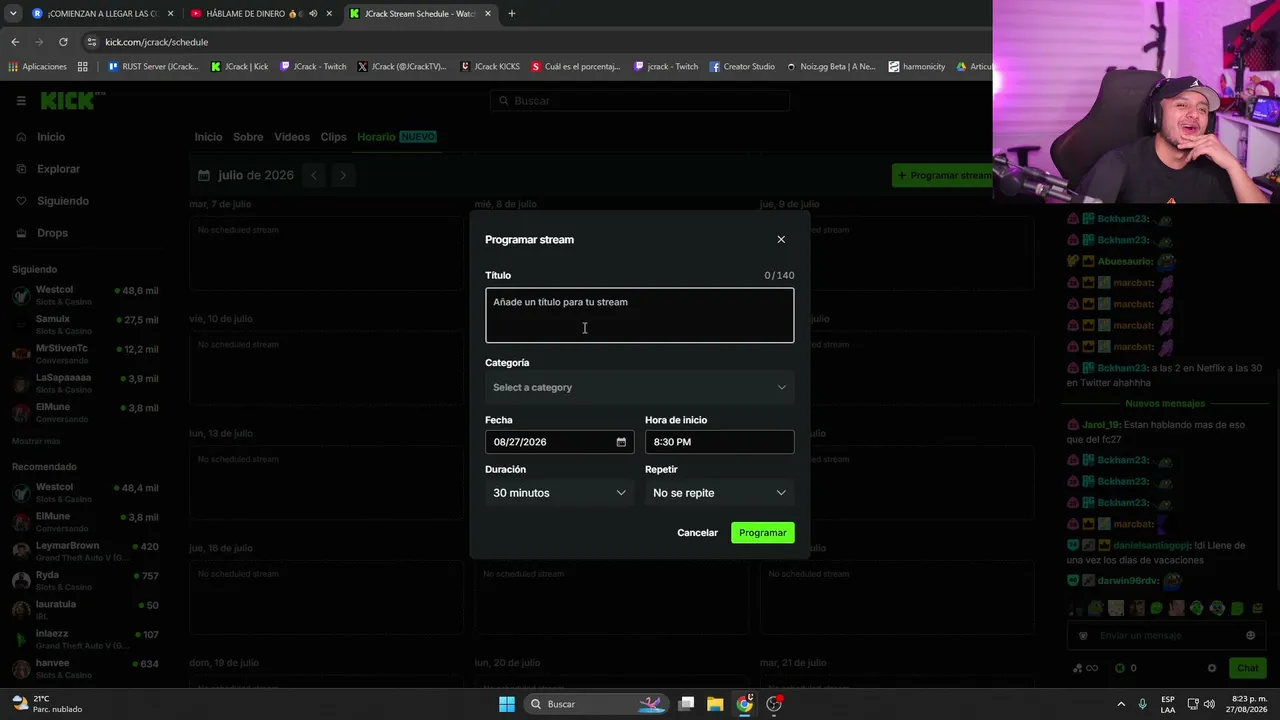1280x720 pixels.
Task: Open LeymarBrown in Recomendado list
Action: coord(85,551)
